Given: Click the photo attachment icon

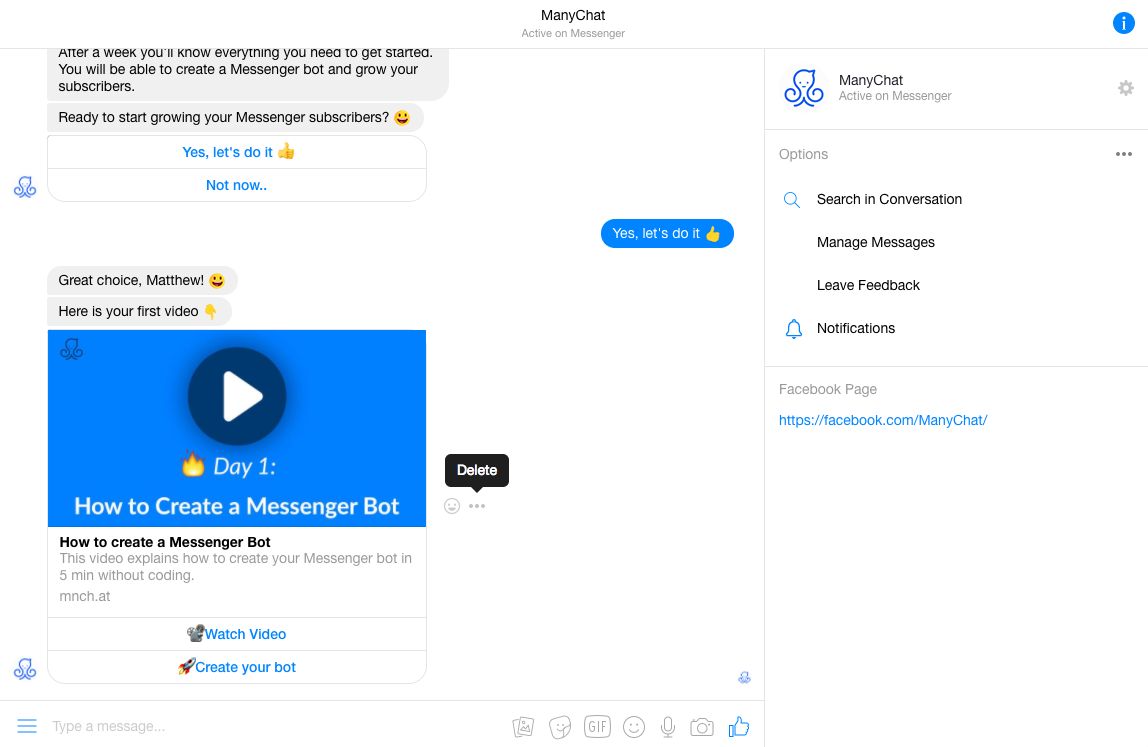Looking at the screenshot, I should tap(523, 726).
